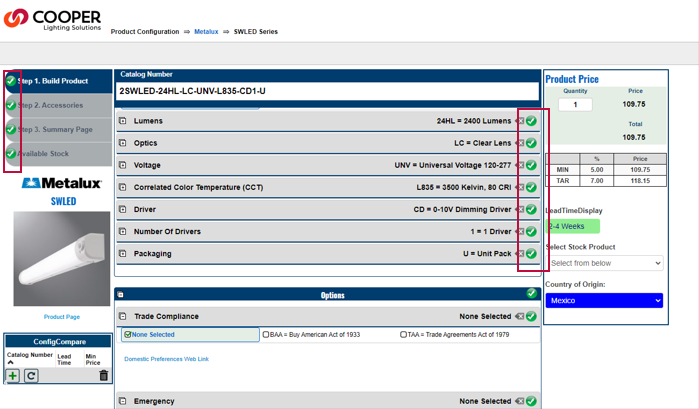Viewport: 699px width, 409px height.
Task: Click the Cooper Lighting Solutions logo
Action: tap(52, 20)
